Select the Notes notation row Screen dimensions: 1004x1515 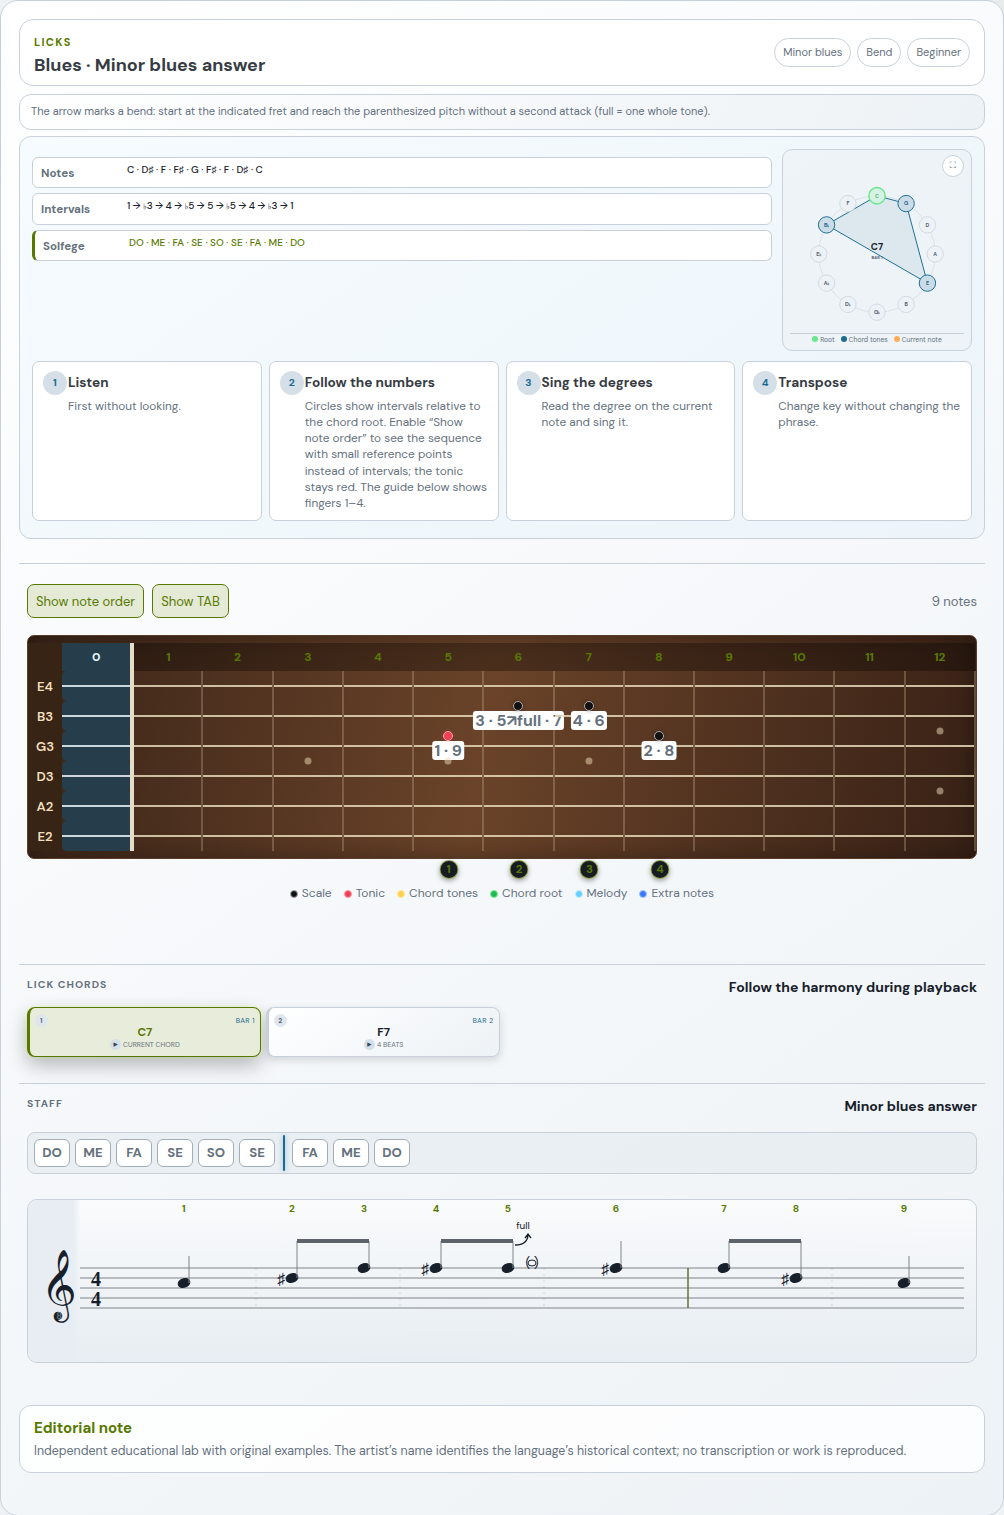pyautogui.click(x=402, y=172)
